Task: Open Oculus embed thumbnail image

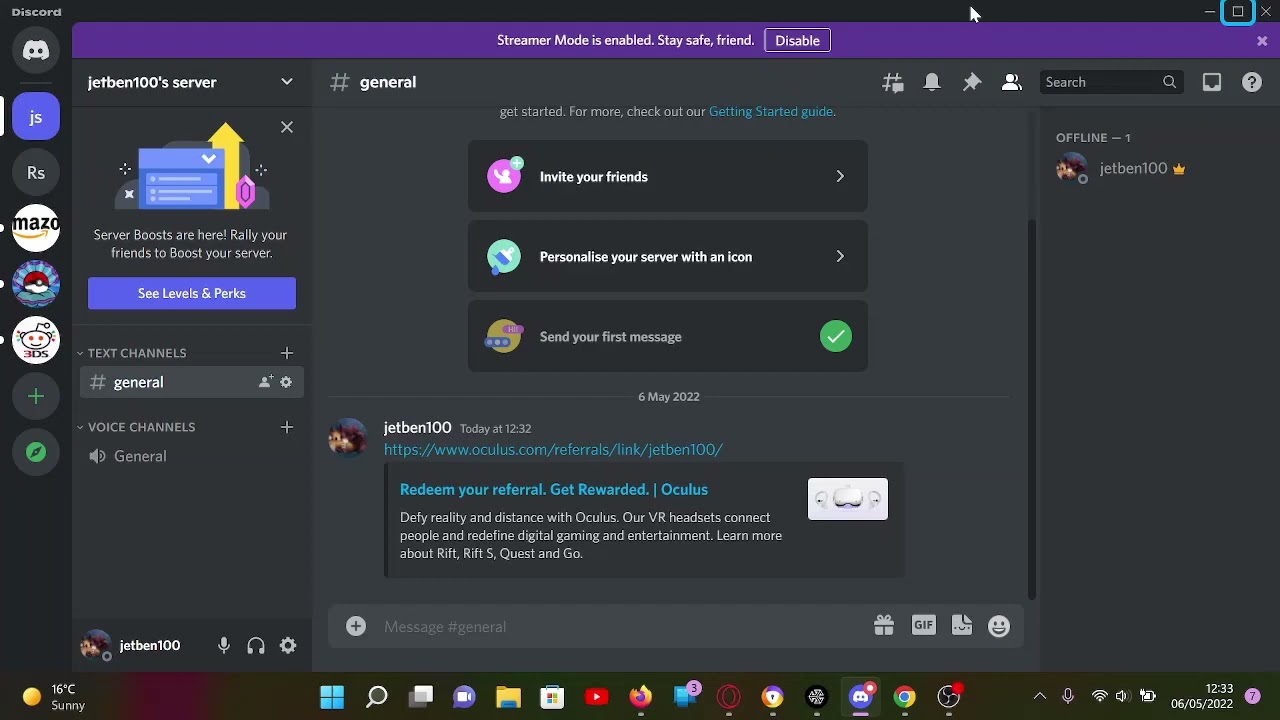Action: click(x=848, y=499)
